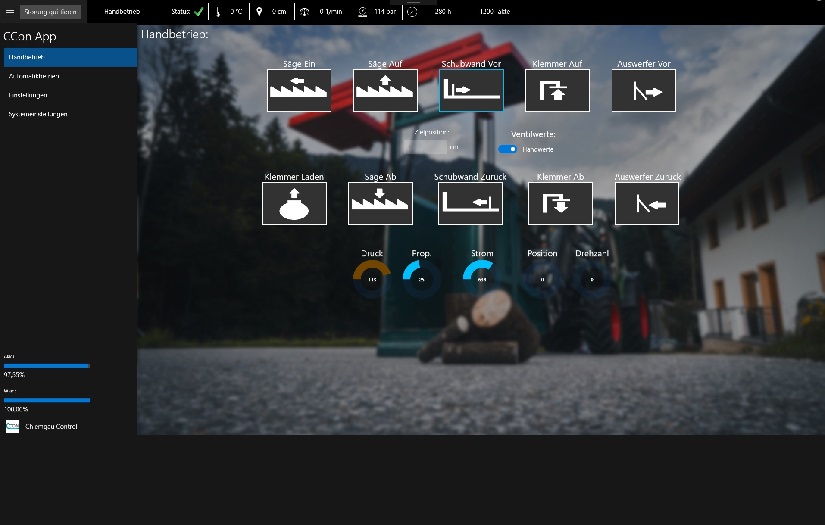Screen dimensions: 825x525
Task: Trigger the Klemmer Ab clamp-down button
Action: coord(560,204)
